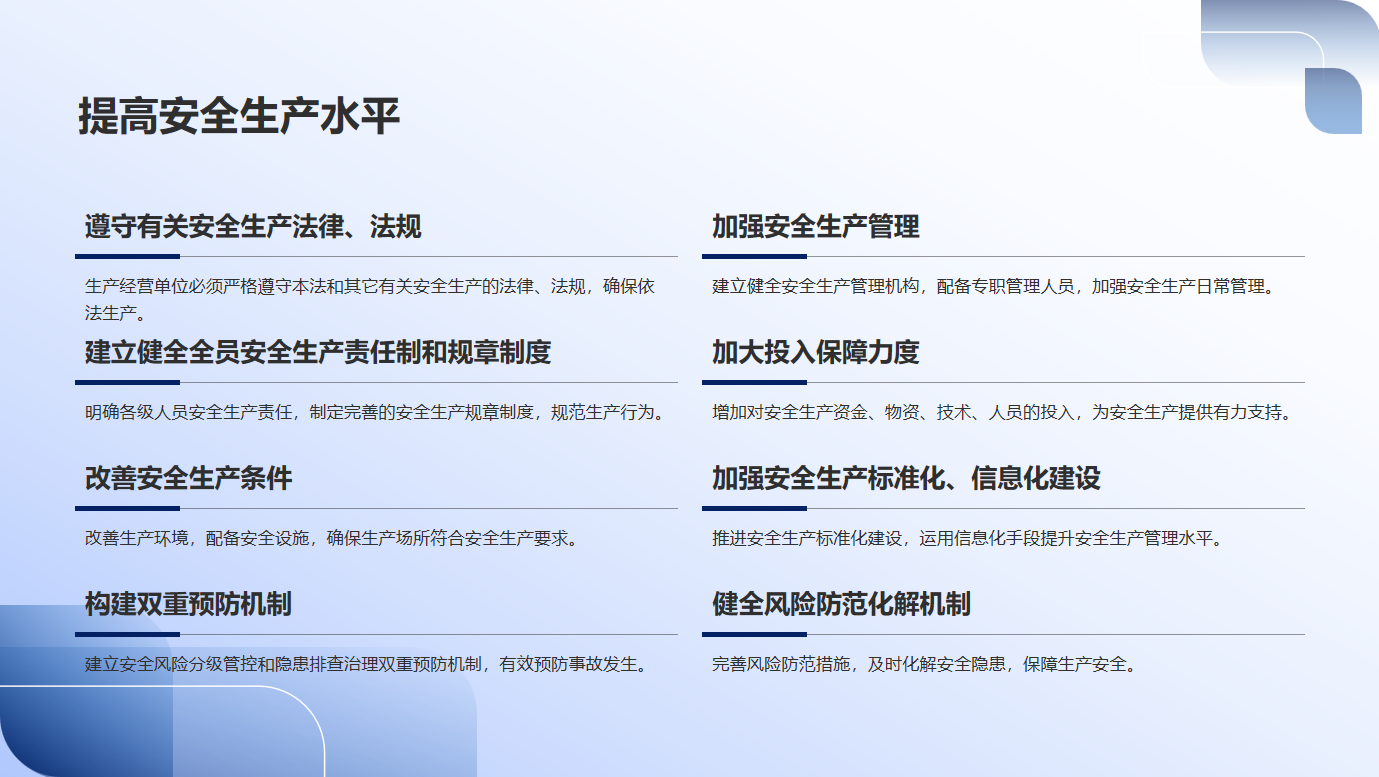Viewport: 1379px width, 777px height.
Task: Click the heading 加大投入保障力度
Action: (x=816, y=353)
